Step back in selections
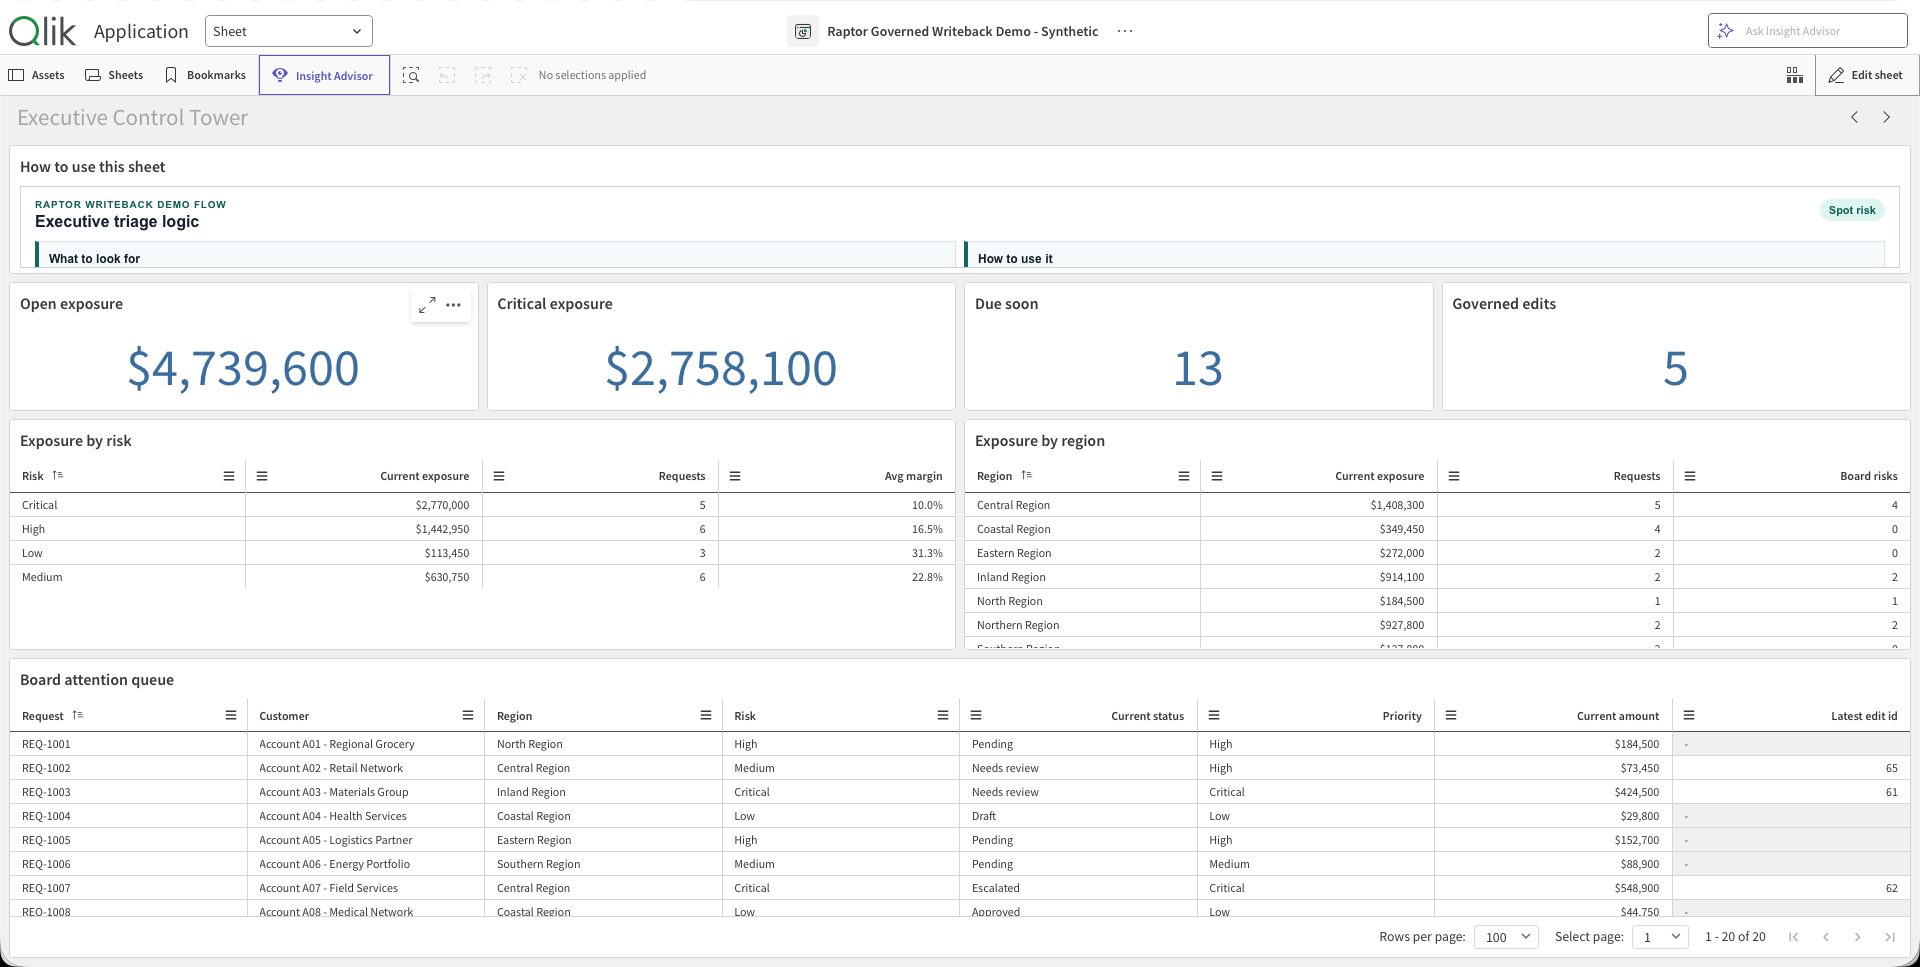This screenshot has height=967, width=1920. click(x=447, y=75)
